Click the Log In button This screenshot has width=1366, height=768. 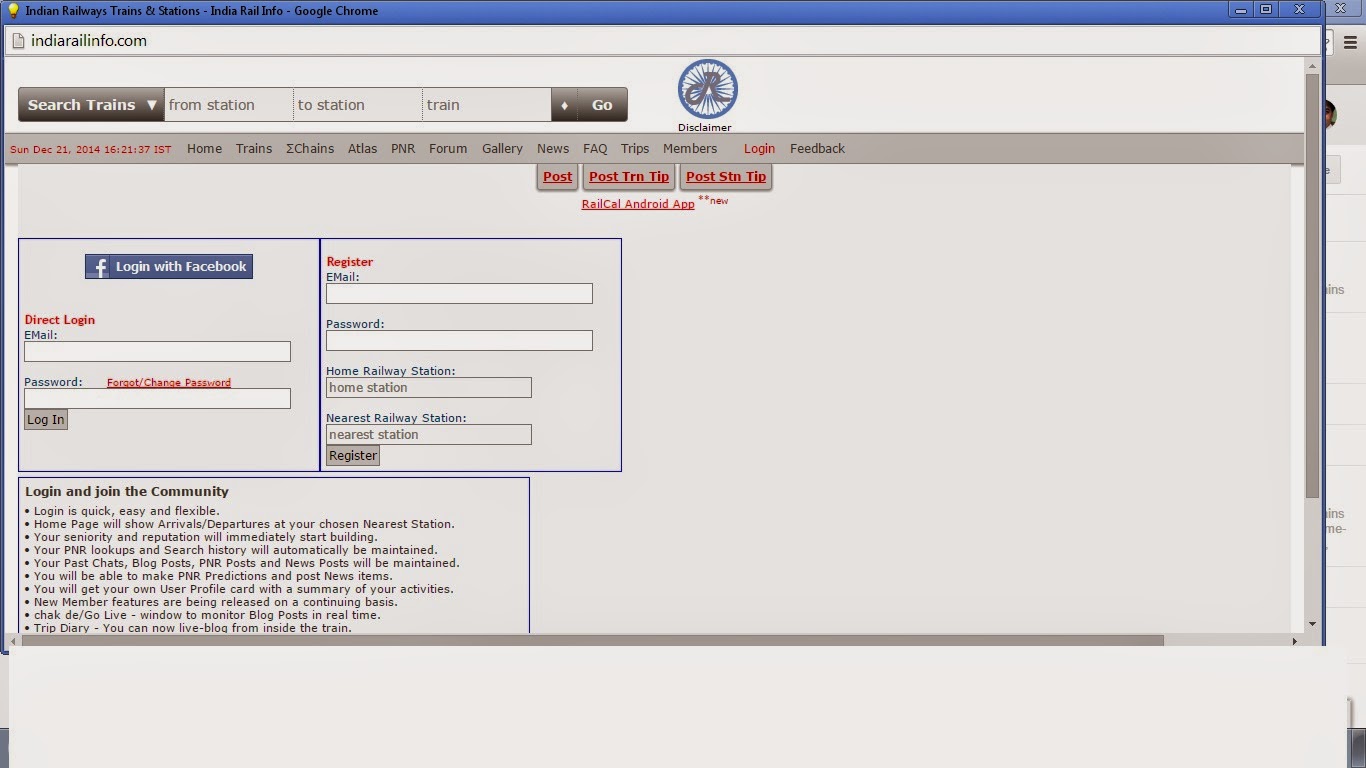point(46,419)
